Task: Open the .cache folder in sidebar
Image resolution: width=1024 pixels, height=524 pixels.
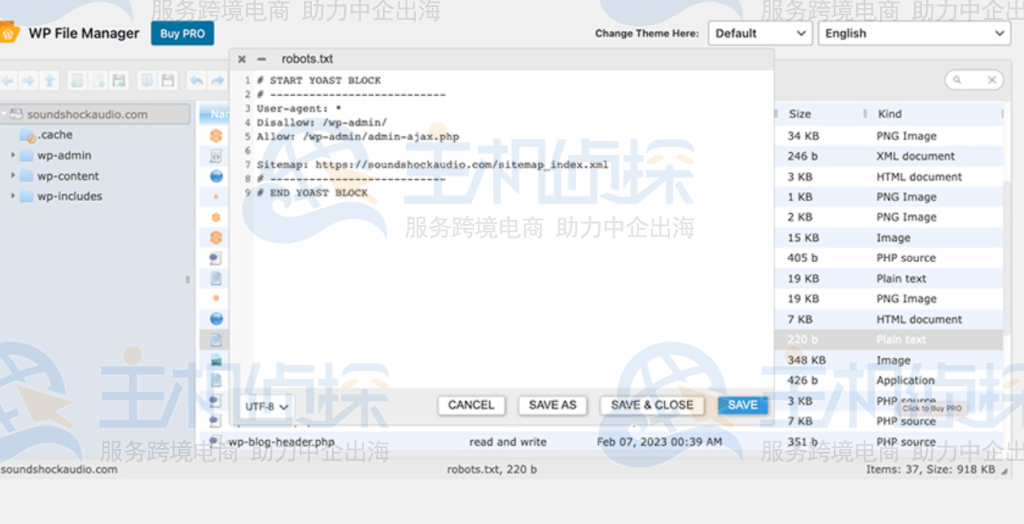Action: 55,135
